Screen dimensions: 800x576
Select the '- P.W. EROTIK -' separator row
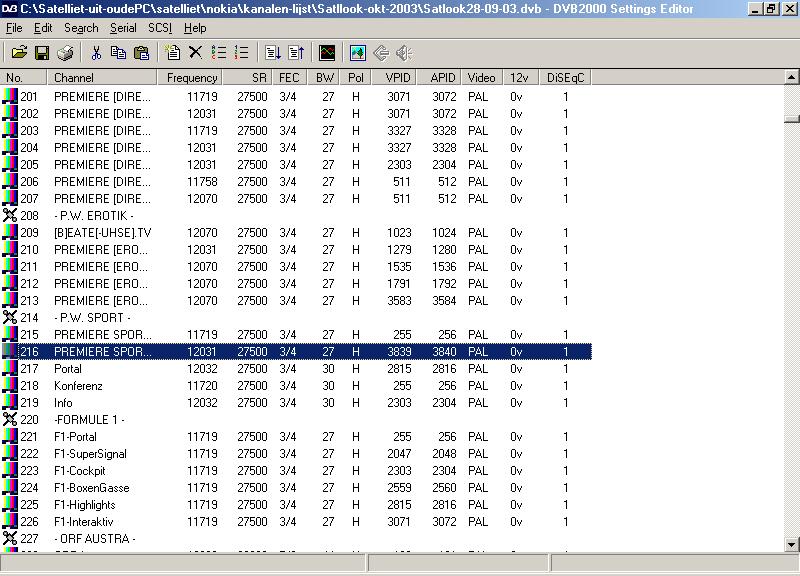click(x=296, y=215)
